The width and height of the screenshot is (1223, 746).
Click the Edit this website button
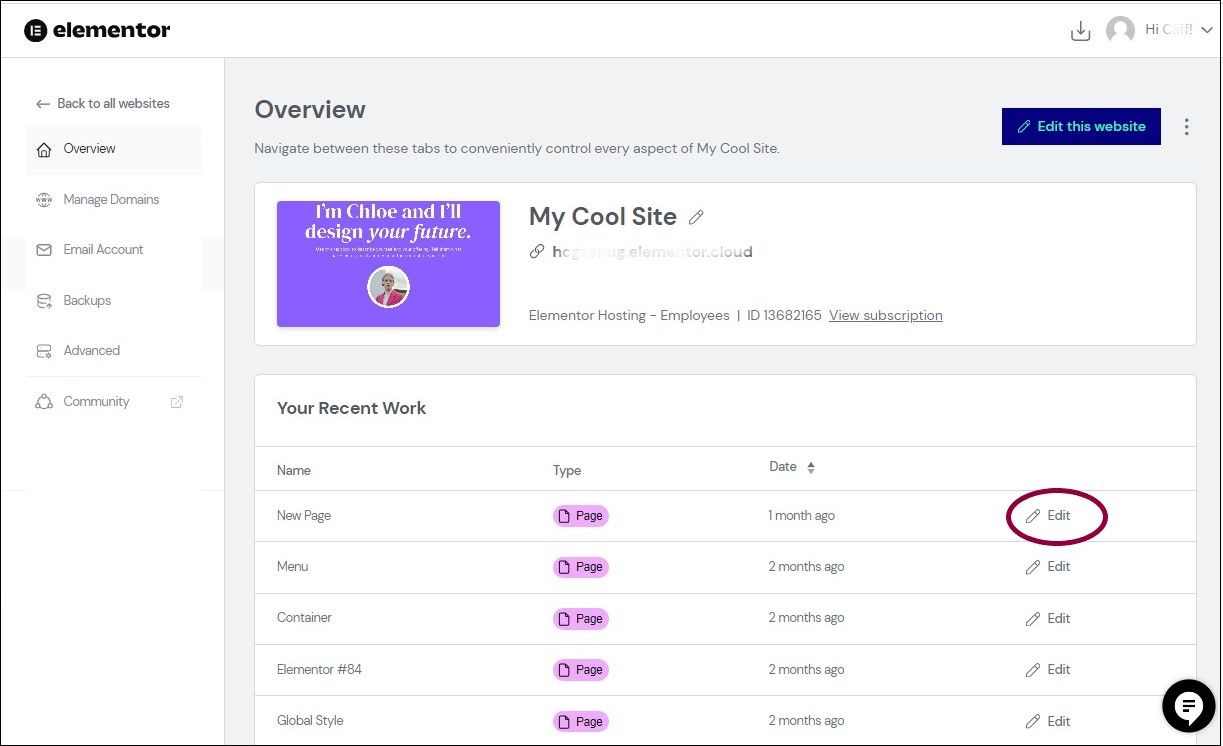click(x=1081, y=126)
